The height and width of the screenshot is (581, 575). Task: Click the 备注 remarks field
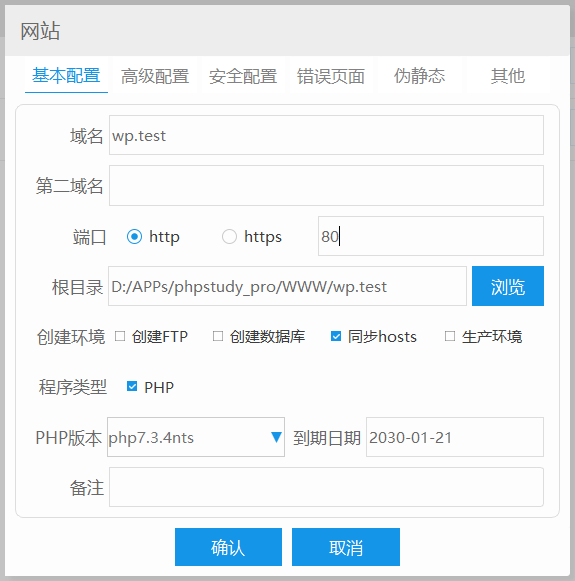pyautogui.click(x=326, y=487)
